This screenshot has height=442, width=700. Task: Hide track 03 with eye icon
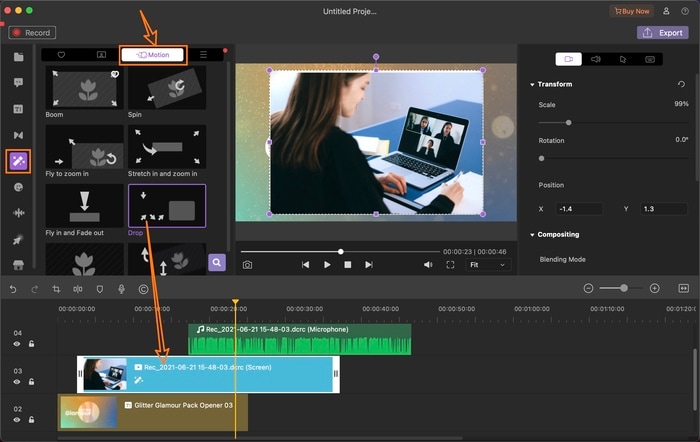coord(17,382)
